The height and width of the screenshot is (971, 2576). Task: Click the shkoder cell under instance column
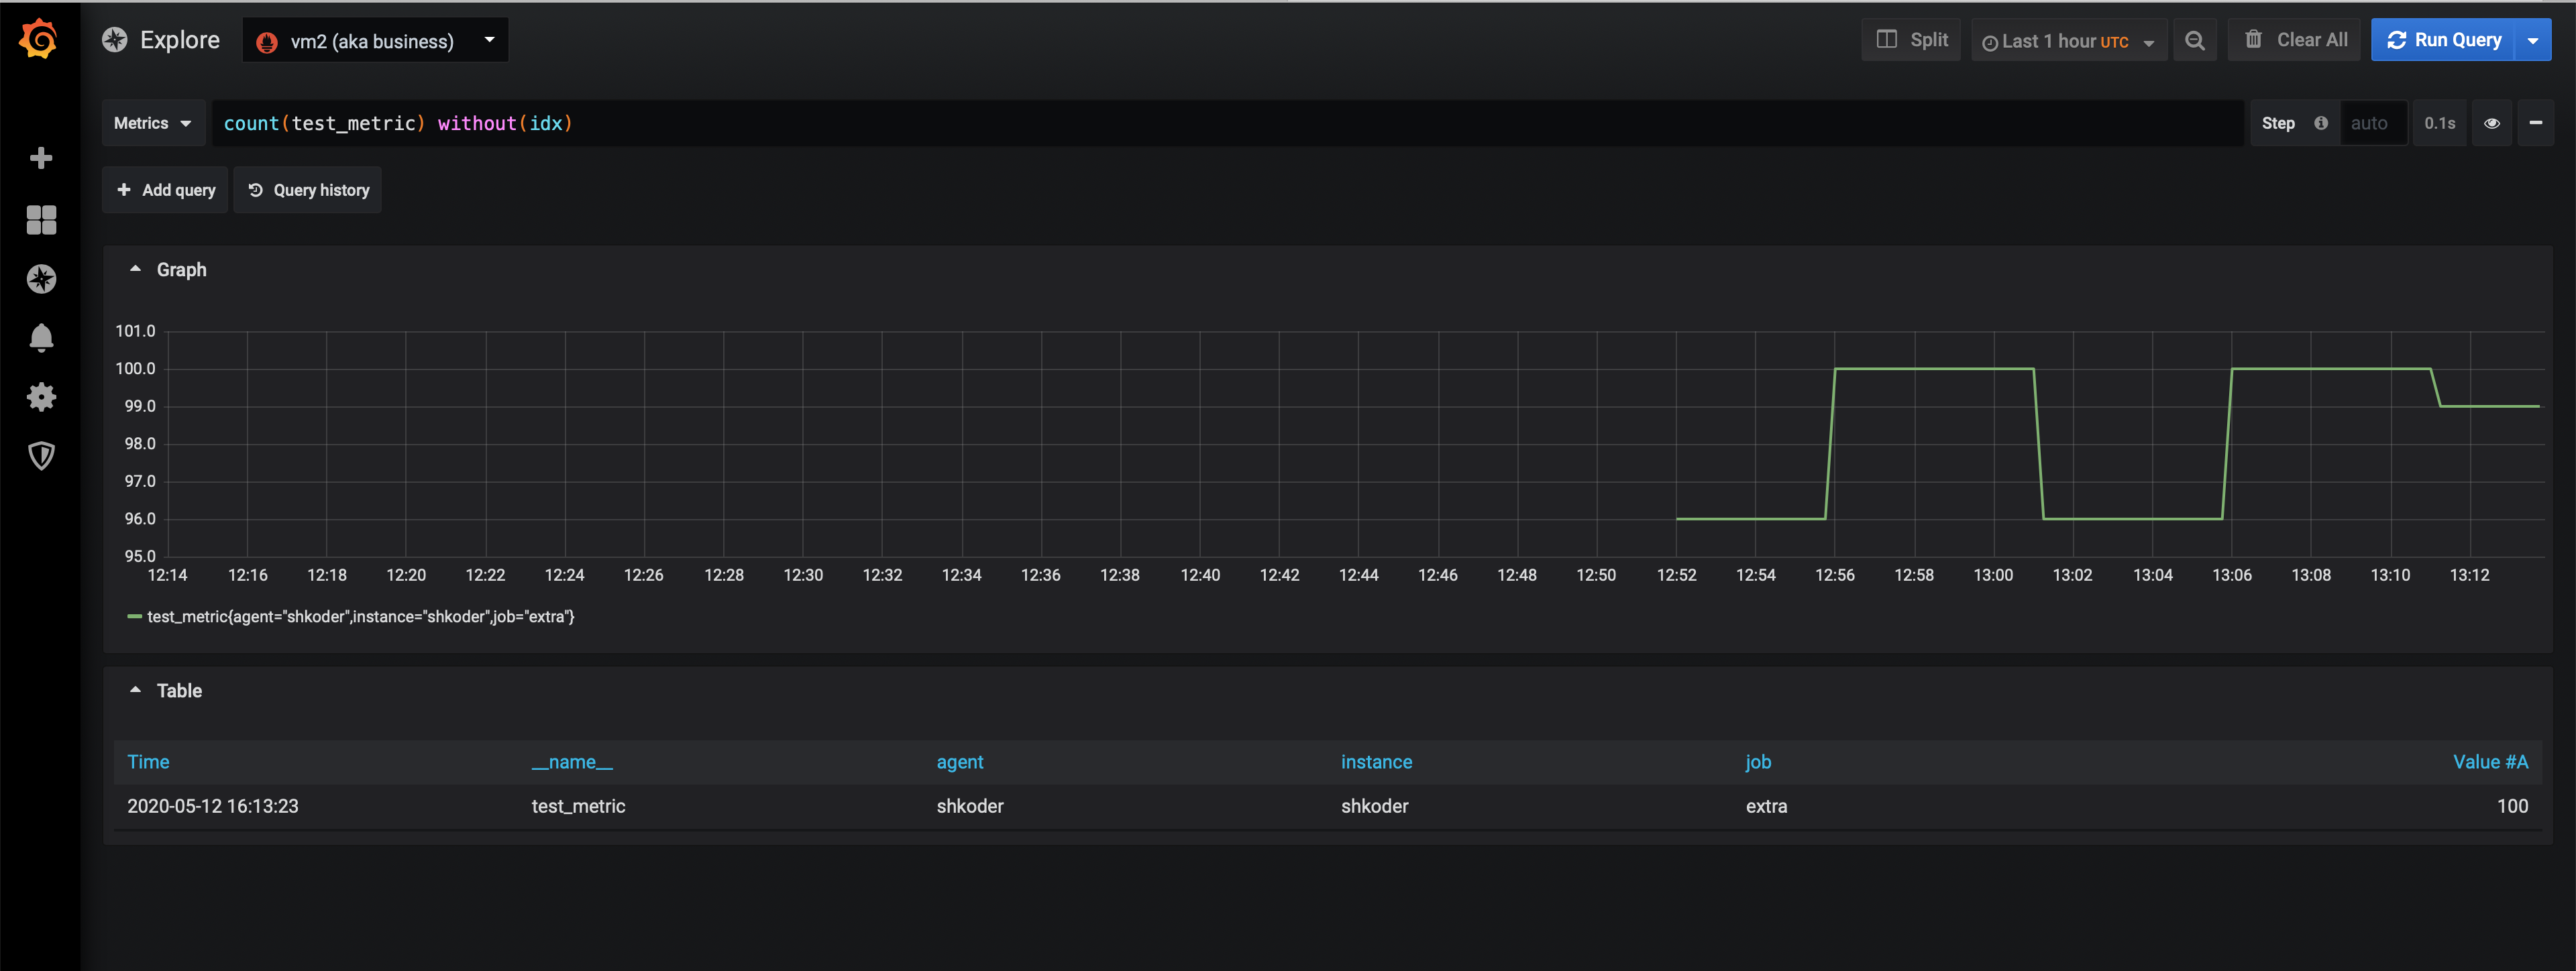click(x=1374, y=806)
